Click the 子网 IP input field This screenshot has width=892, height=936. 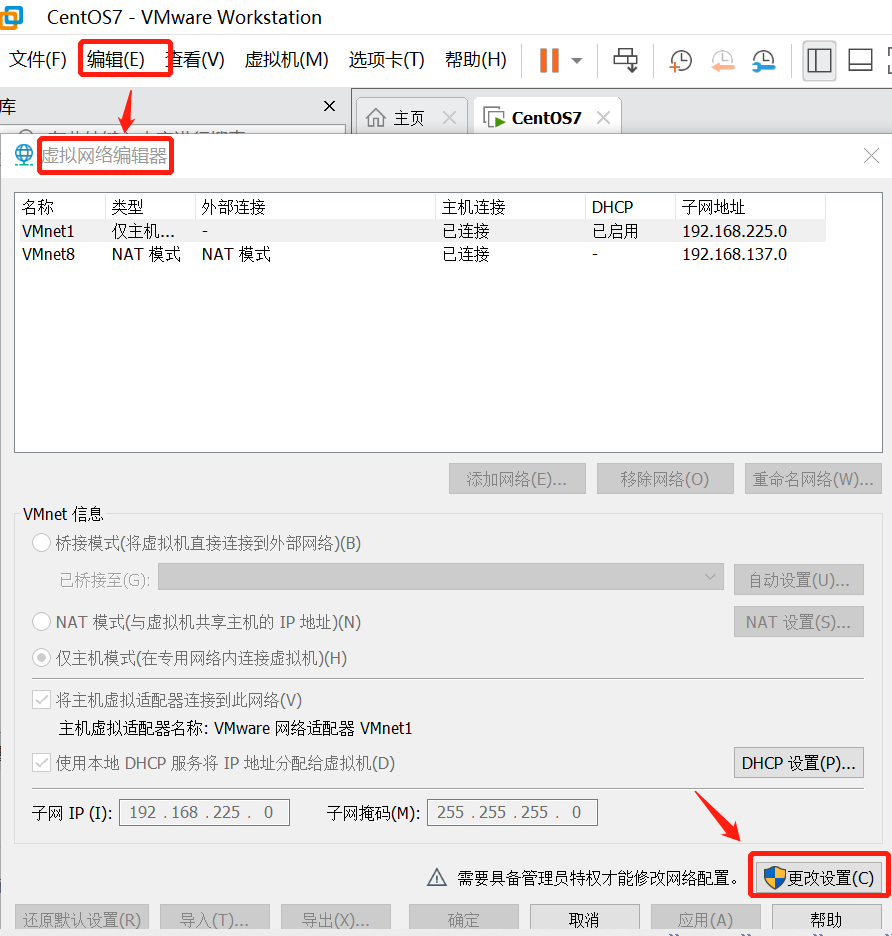[x=205, y=812]
